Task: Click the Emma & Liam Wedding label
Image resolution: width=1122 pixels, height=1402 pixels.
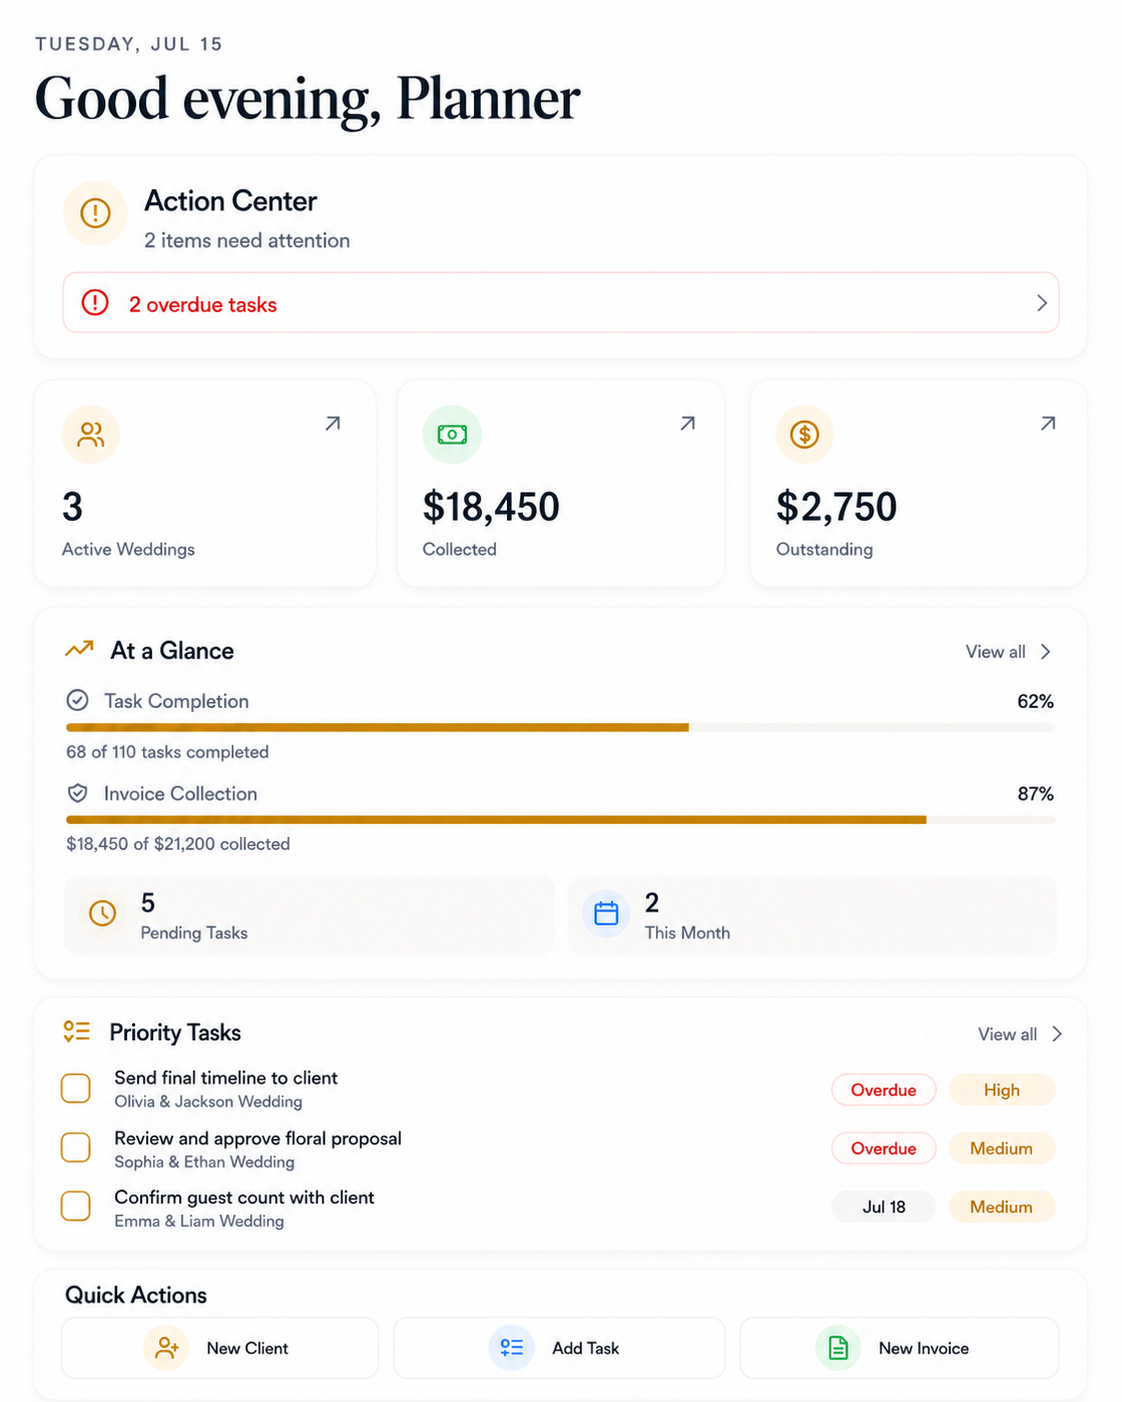Action: pos(199,1221)
